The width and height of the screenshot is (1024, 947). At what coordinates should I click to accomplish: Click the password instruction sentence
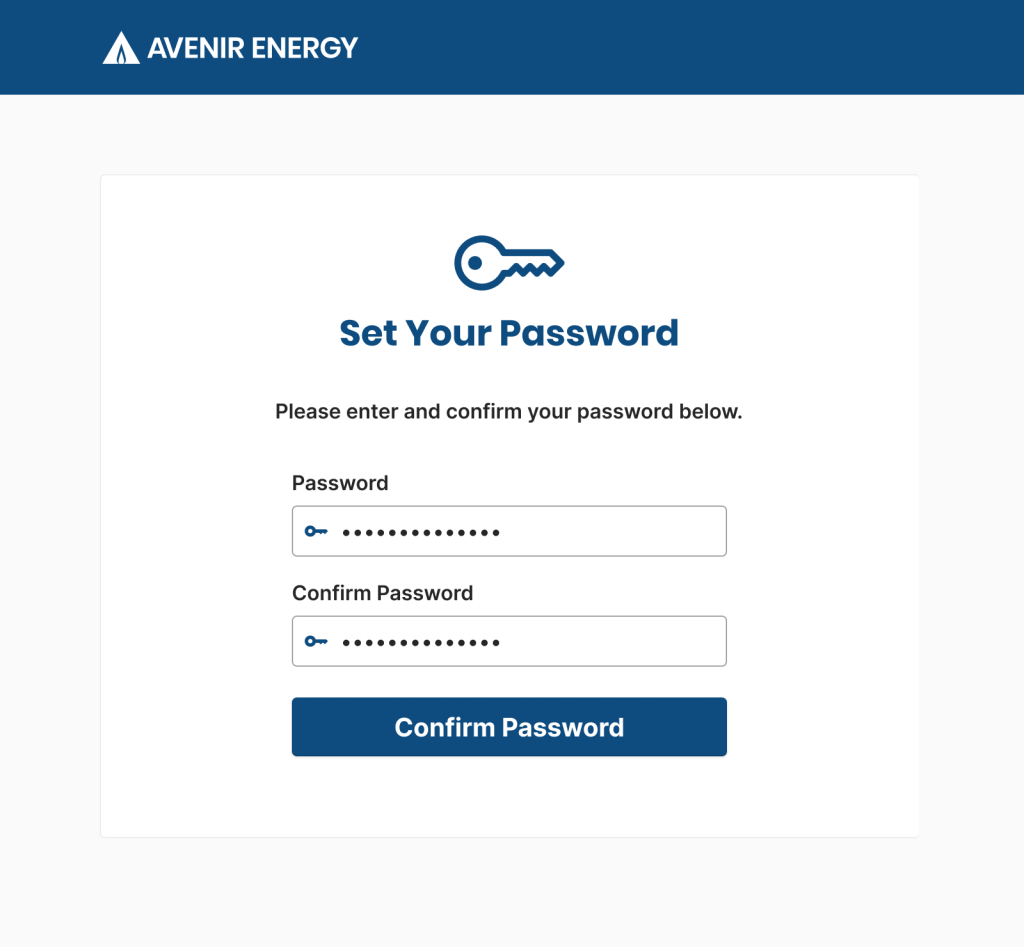[x=509, y=411]
